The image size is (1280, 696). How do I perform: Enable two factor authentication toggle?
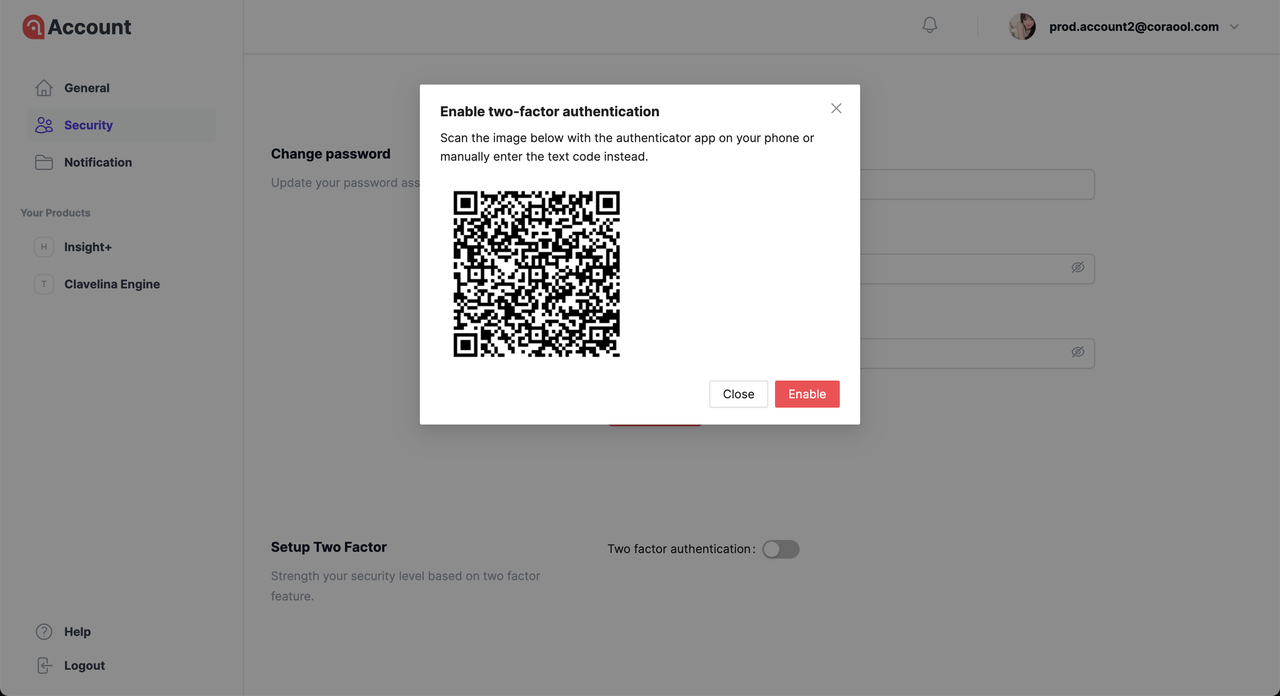[780, 549]
